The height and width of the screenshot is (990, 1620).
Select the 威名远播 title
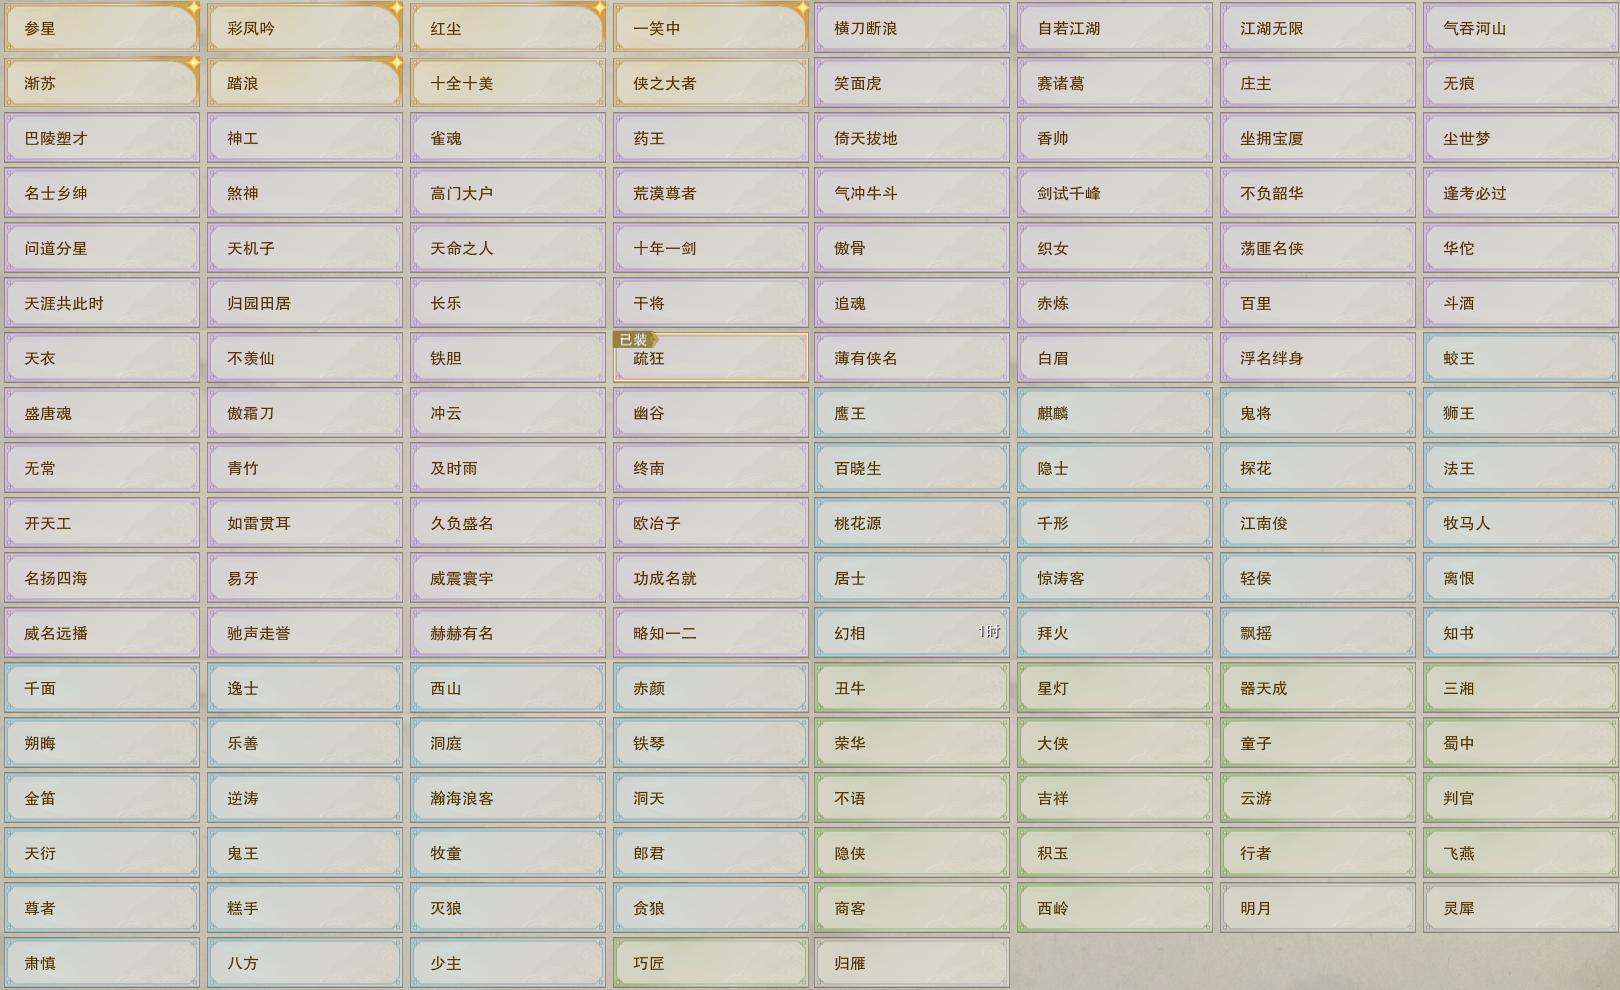click(102, 633)
